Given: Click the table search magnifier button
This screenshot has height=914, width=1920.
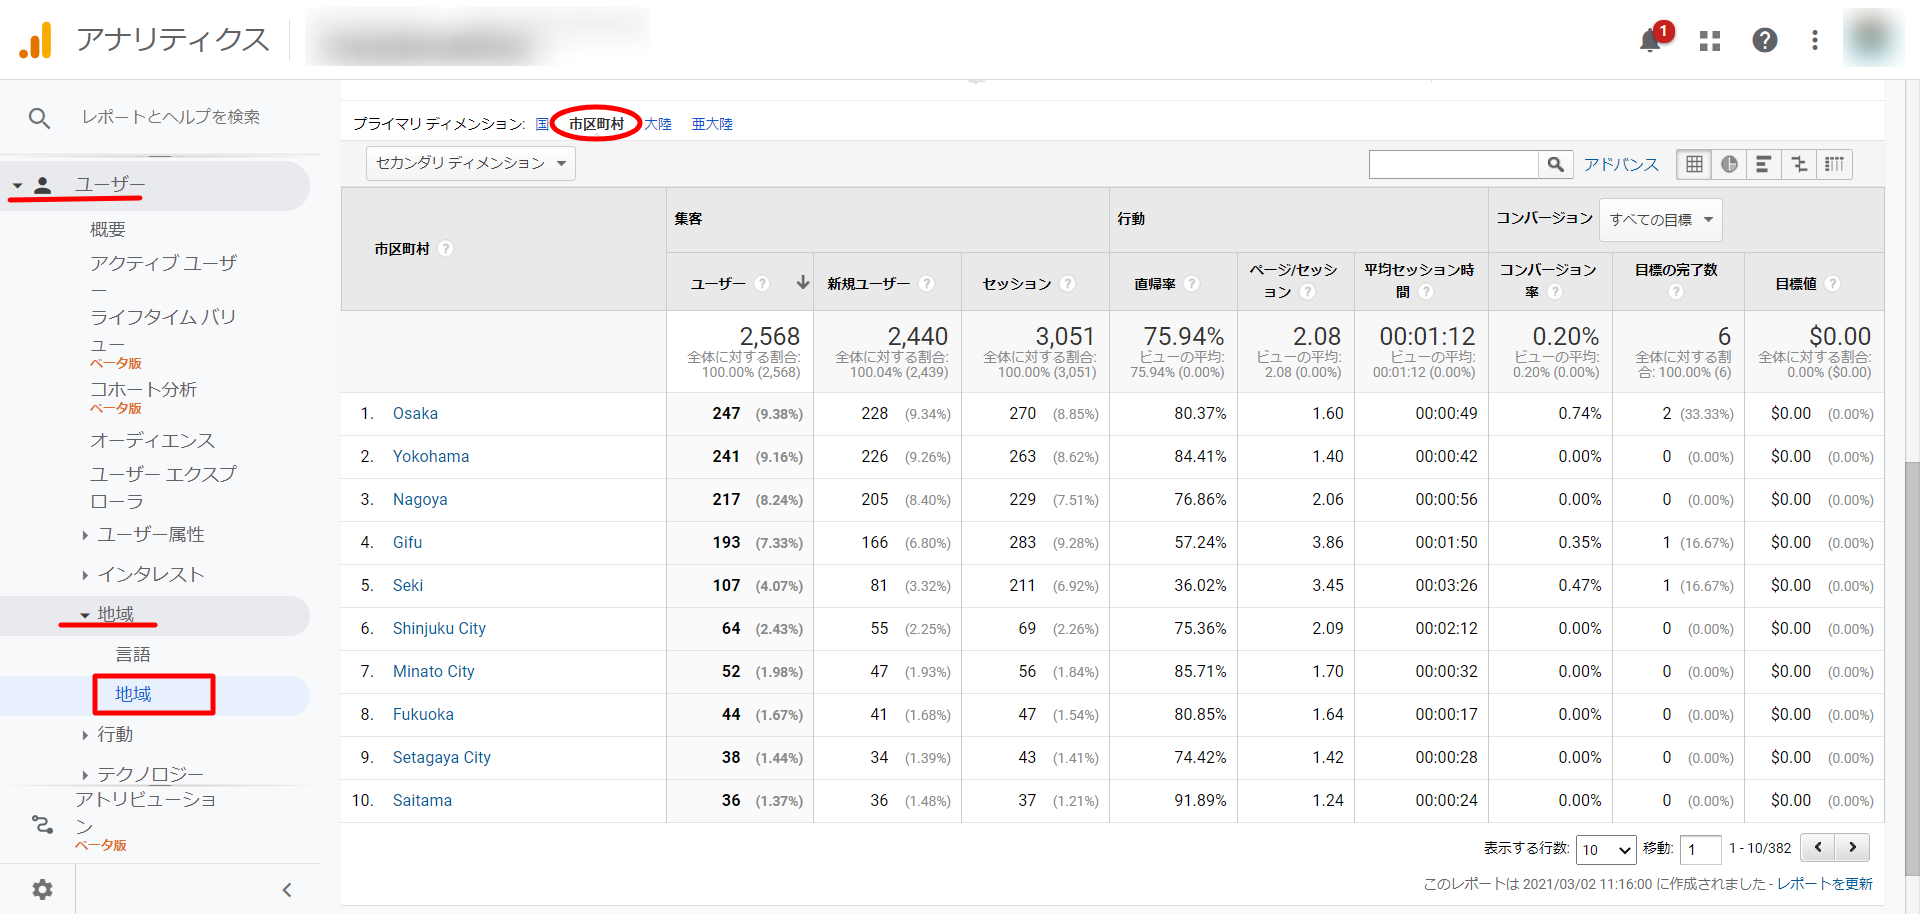Looking at the screenshot, I should tap(1555, 164).
